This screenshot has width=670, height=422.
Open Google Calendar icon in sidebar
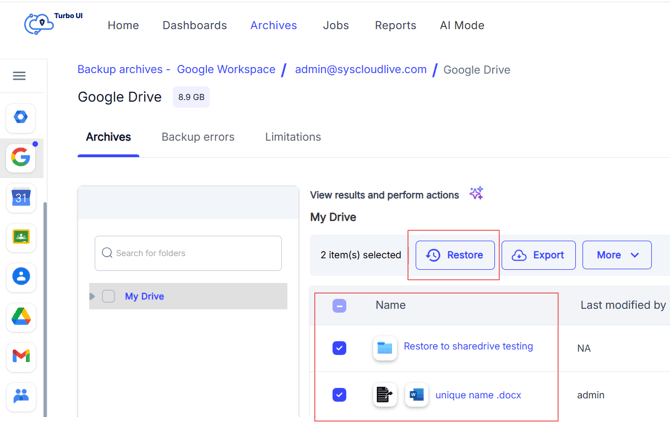(x=21, y=197)
